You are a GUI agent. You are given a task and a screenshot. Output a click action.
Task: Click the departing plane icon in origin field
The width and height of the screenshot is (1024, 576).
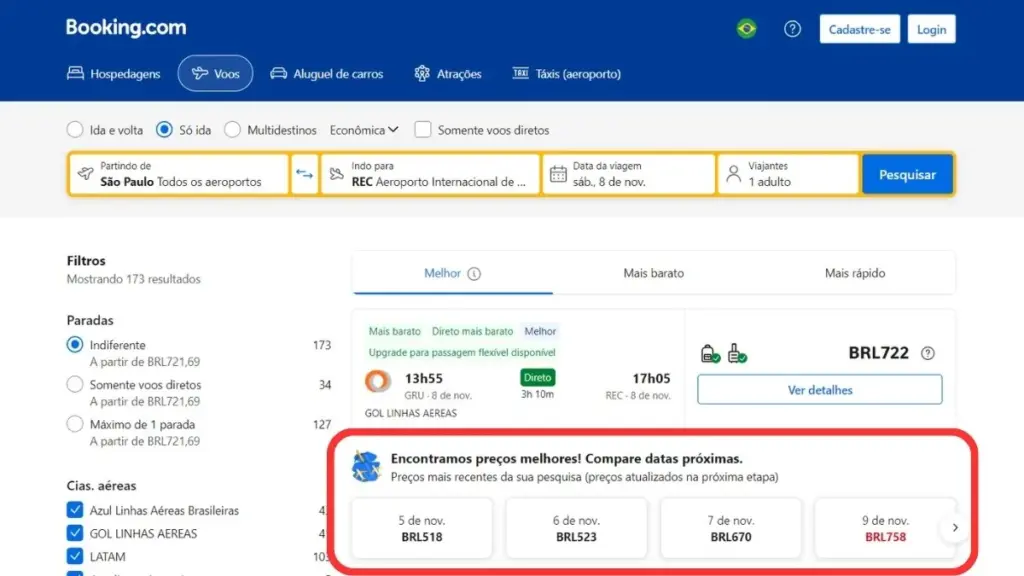pos(86,173)
